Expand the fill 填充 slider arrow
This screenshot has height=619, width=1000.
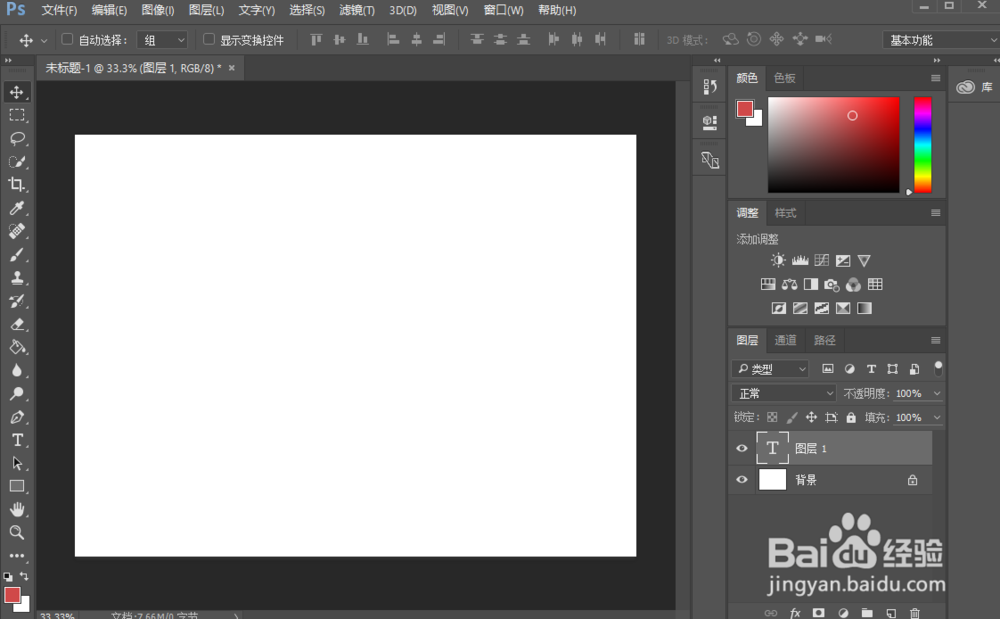click(x=937, y=418)
